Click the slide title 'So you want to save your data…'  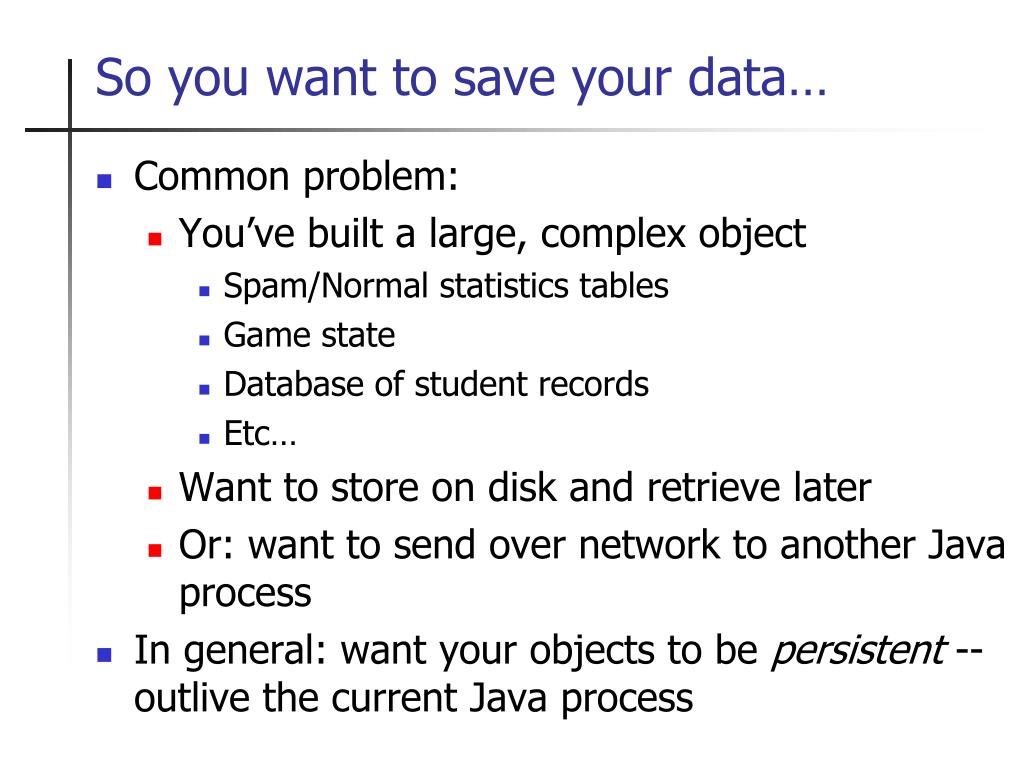pos(461,80)
